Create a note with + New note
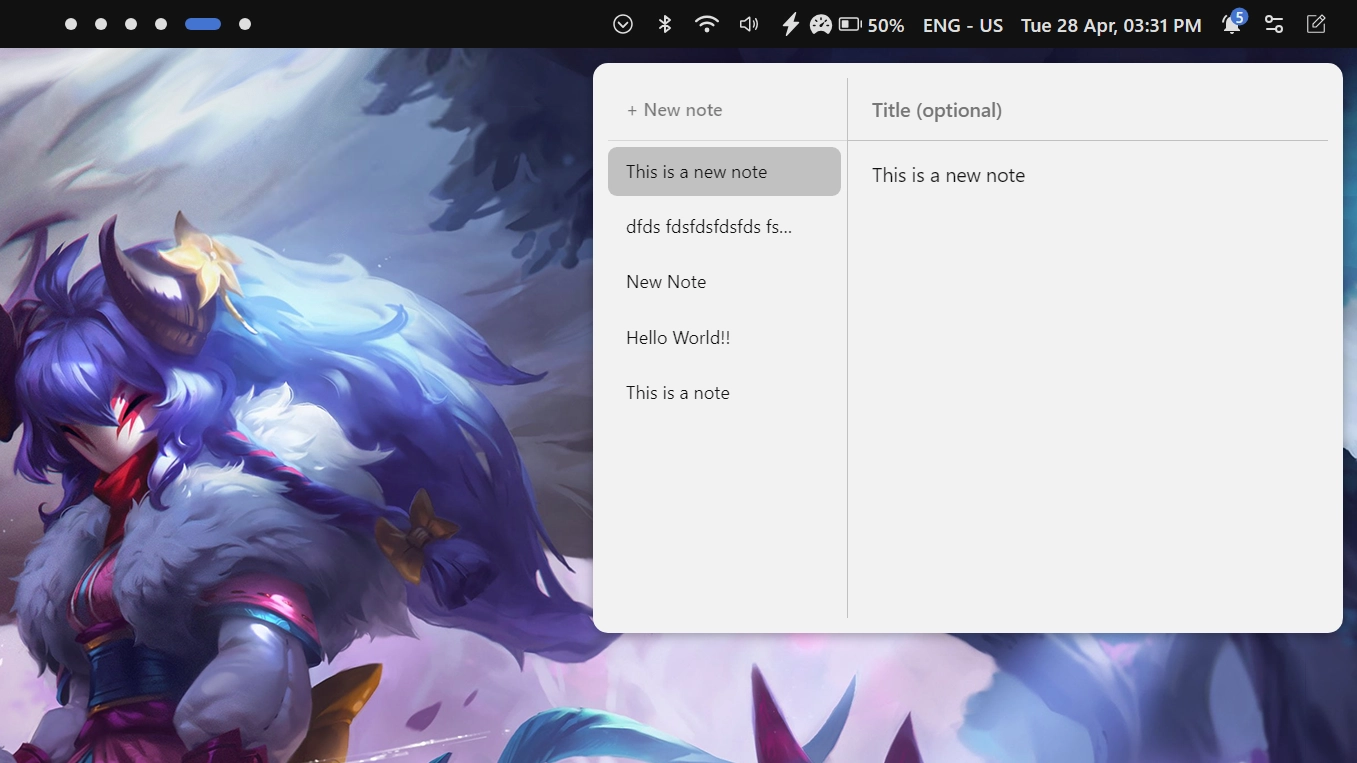Image resolution: width=1357 pixels, height=763 pixels. click(675, 110)
